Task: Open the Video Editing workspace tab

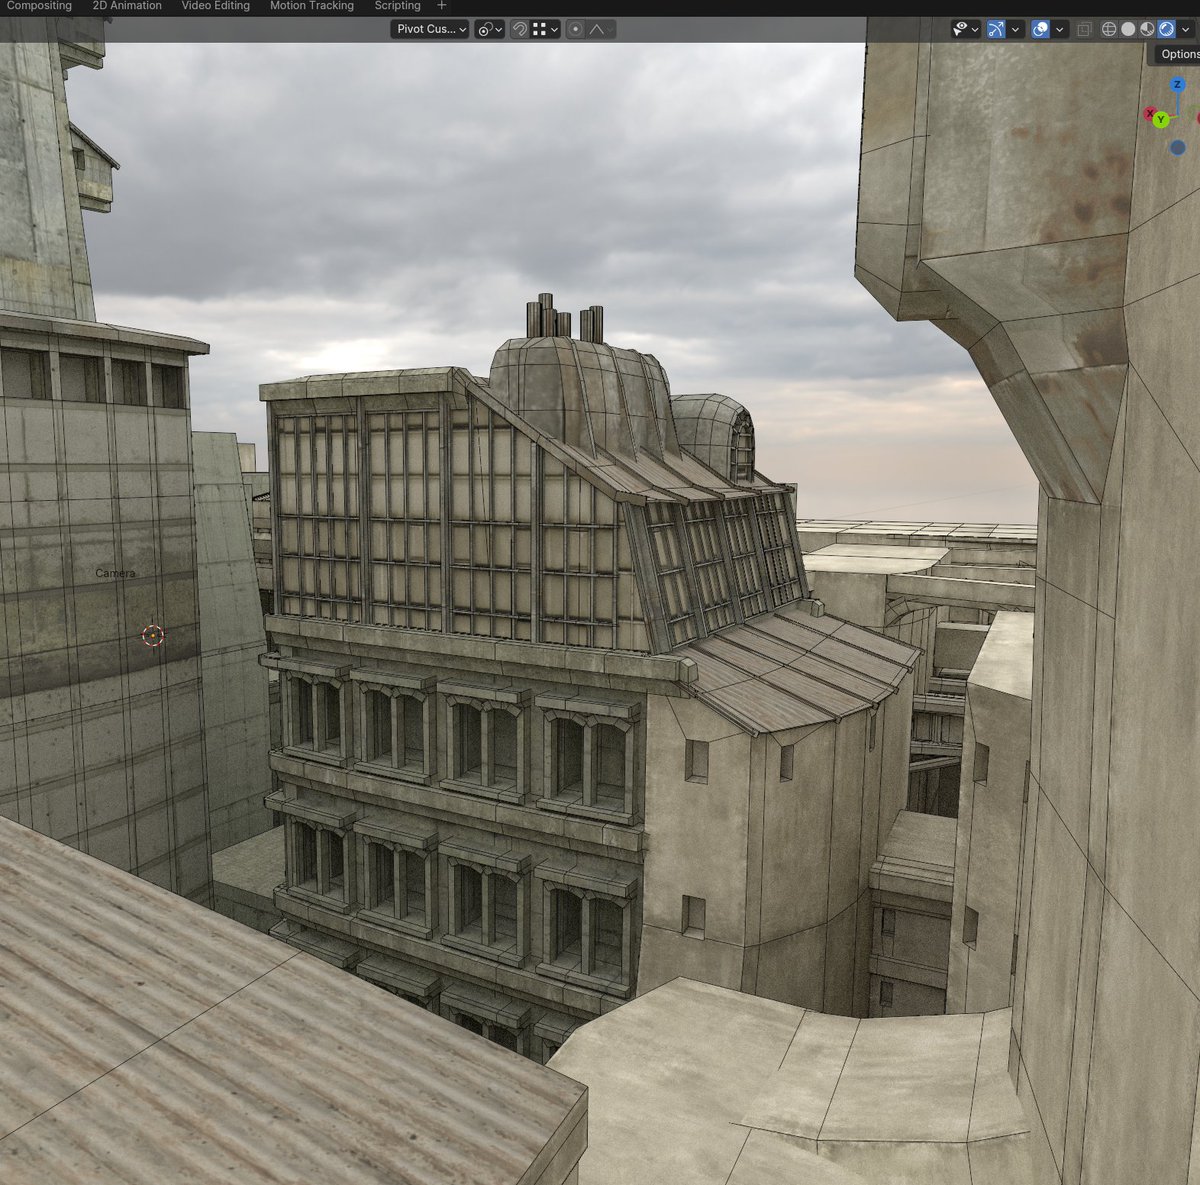Action: (215, 6)
